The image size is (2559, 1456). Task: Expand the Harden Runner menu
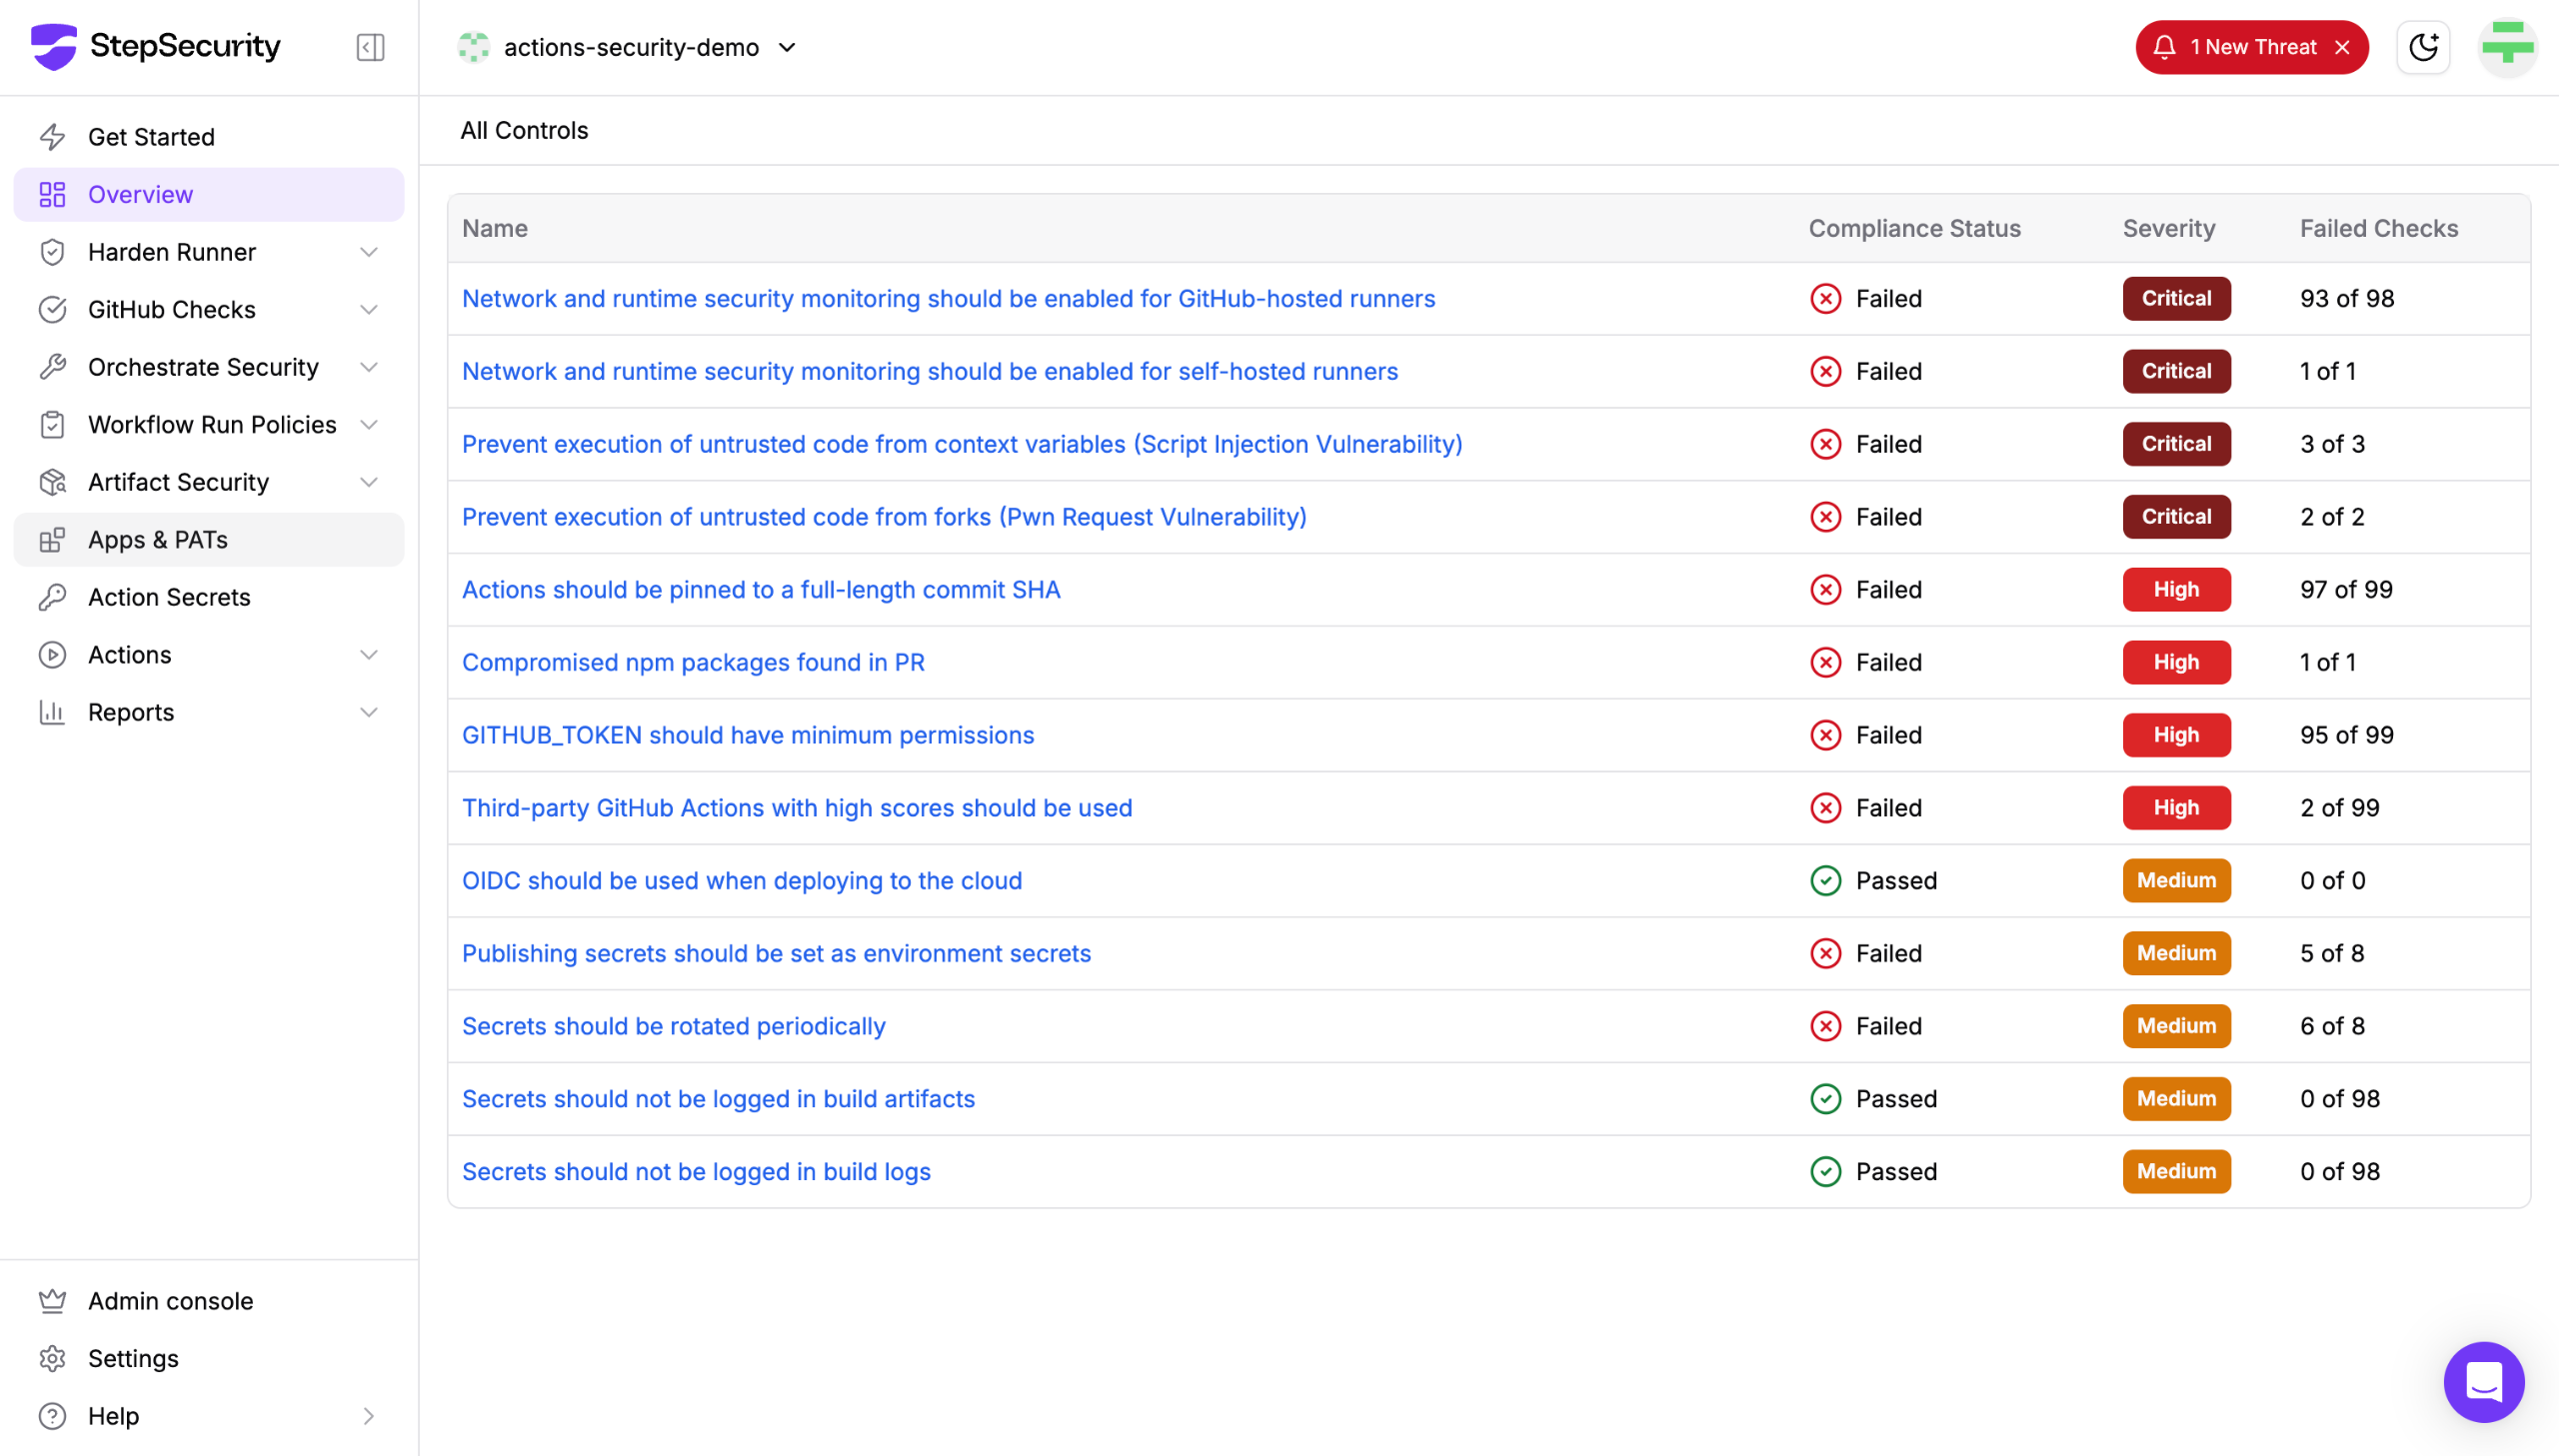(x=368, y=252)
